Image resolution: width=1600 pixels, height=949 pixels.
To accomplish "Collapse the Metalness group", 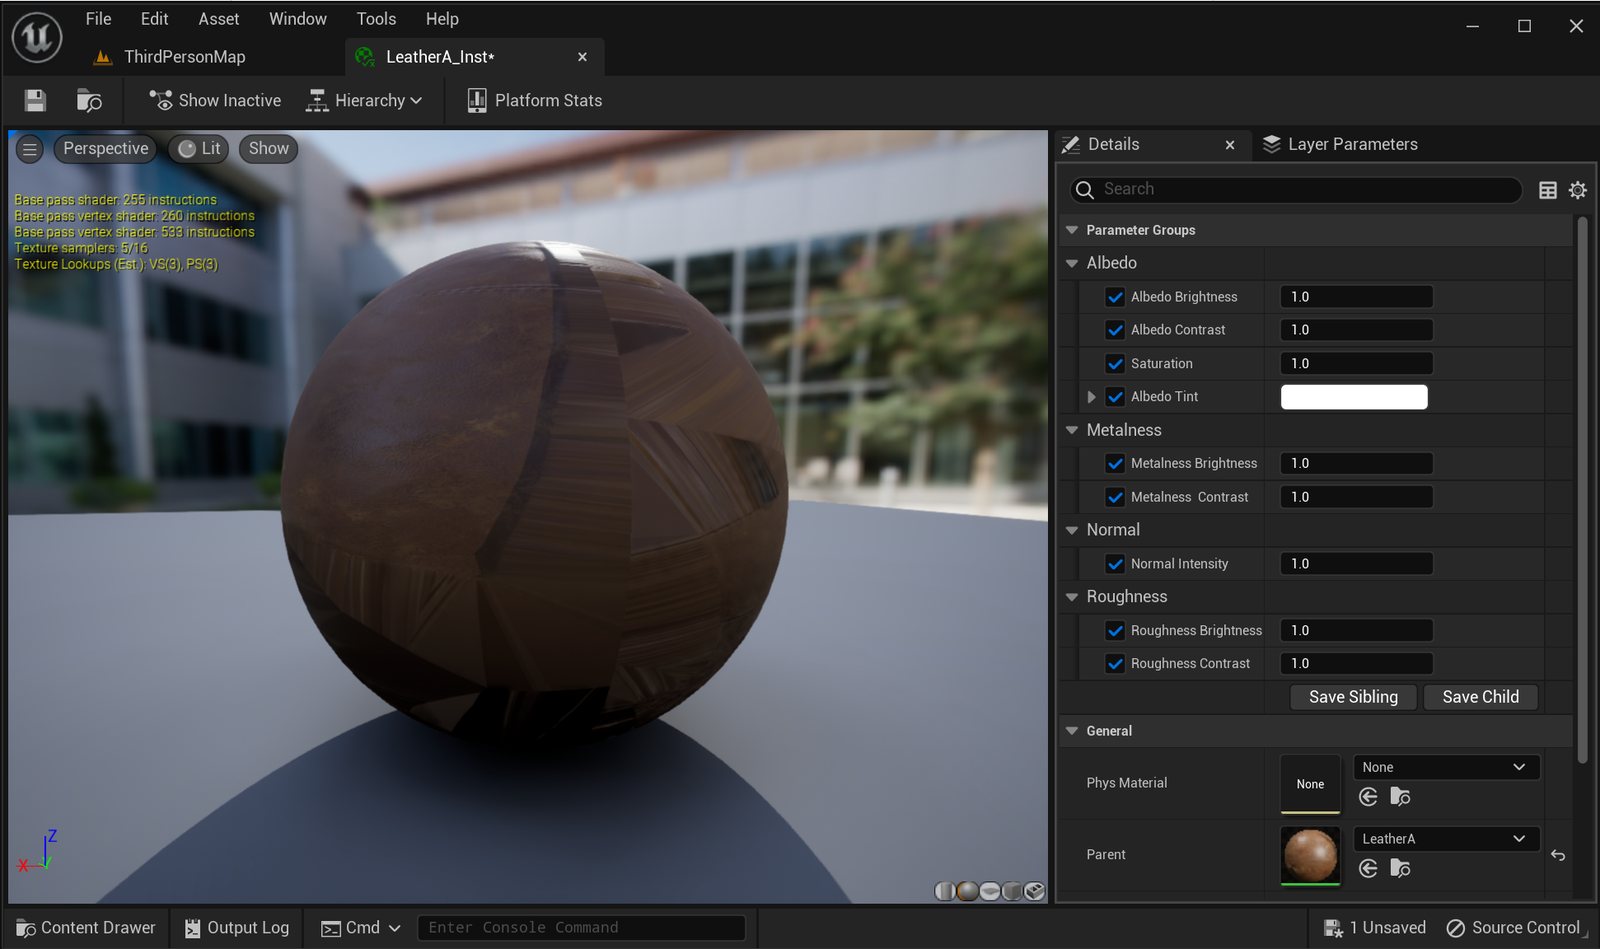I will pos(1072,430).
